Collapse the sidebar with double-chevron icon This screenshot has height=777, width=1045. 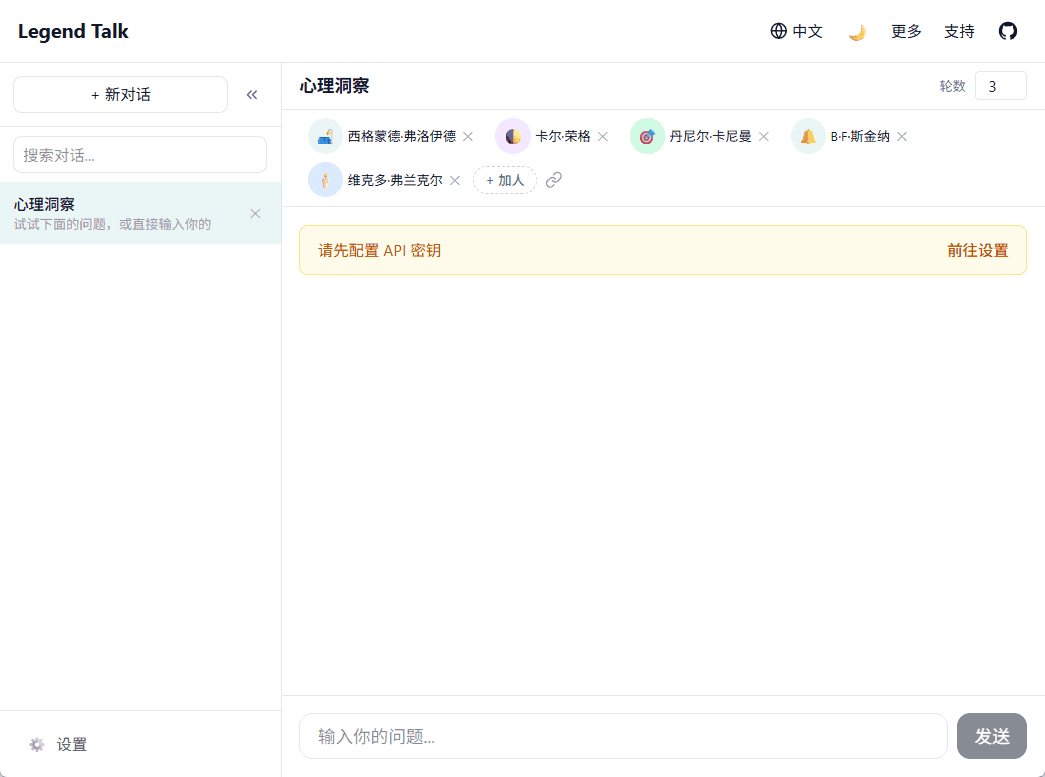point(252,95)
